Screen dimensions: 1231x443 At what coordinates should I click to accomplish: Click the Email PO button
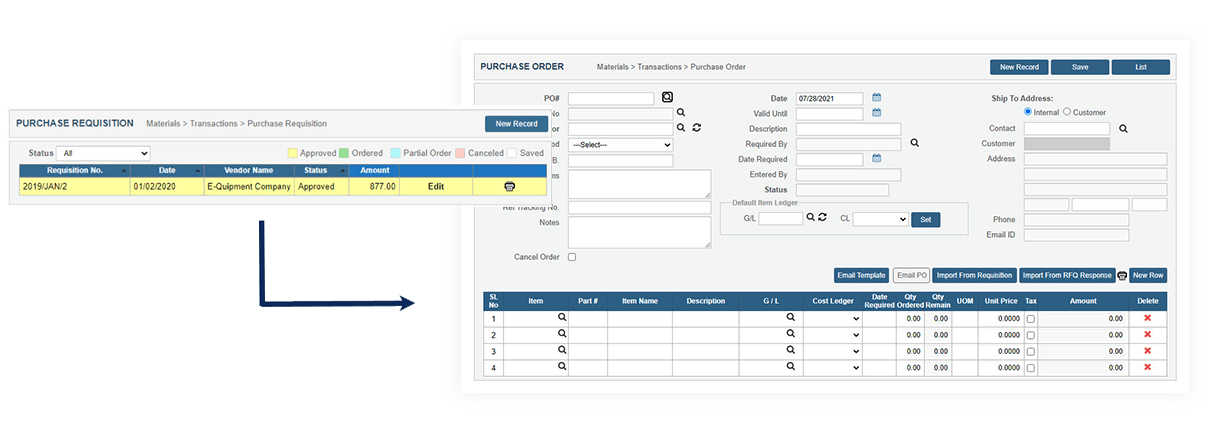pyautogui.click(x=911, y=275)
